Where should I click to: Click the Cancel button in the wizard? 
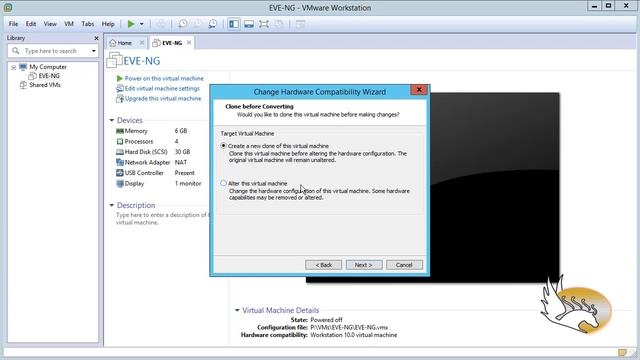[404, 265]
